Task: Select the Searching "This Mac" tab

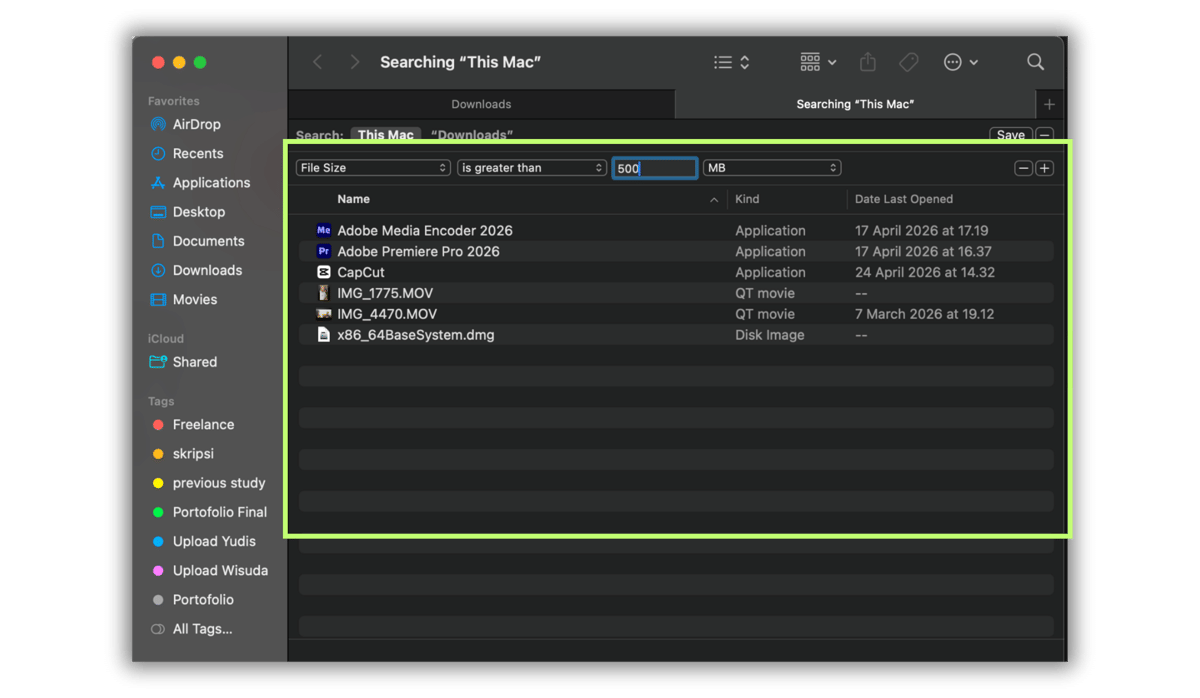Action: tap(855, 103)
